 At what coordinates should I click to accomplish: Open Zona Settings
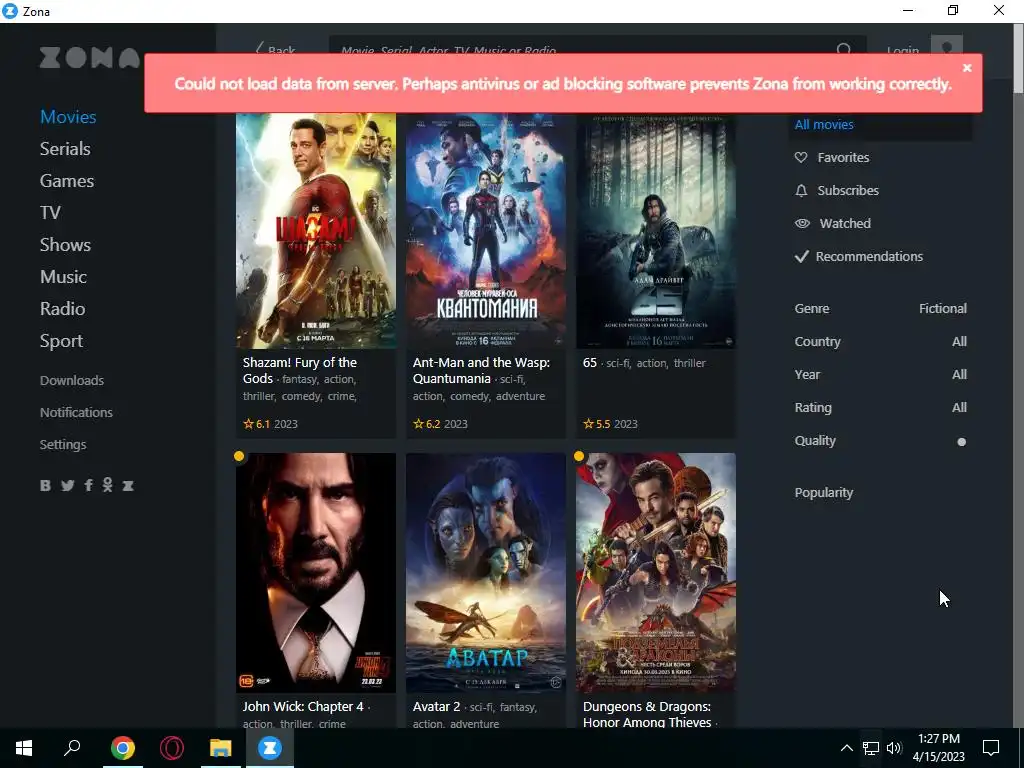pyautogui.click(x=63, y=444)
